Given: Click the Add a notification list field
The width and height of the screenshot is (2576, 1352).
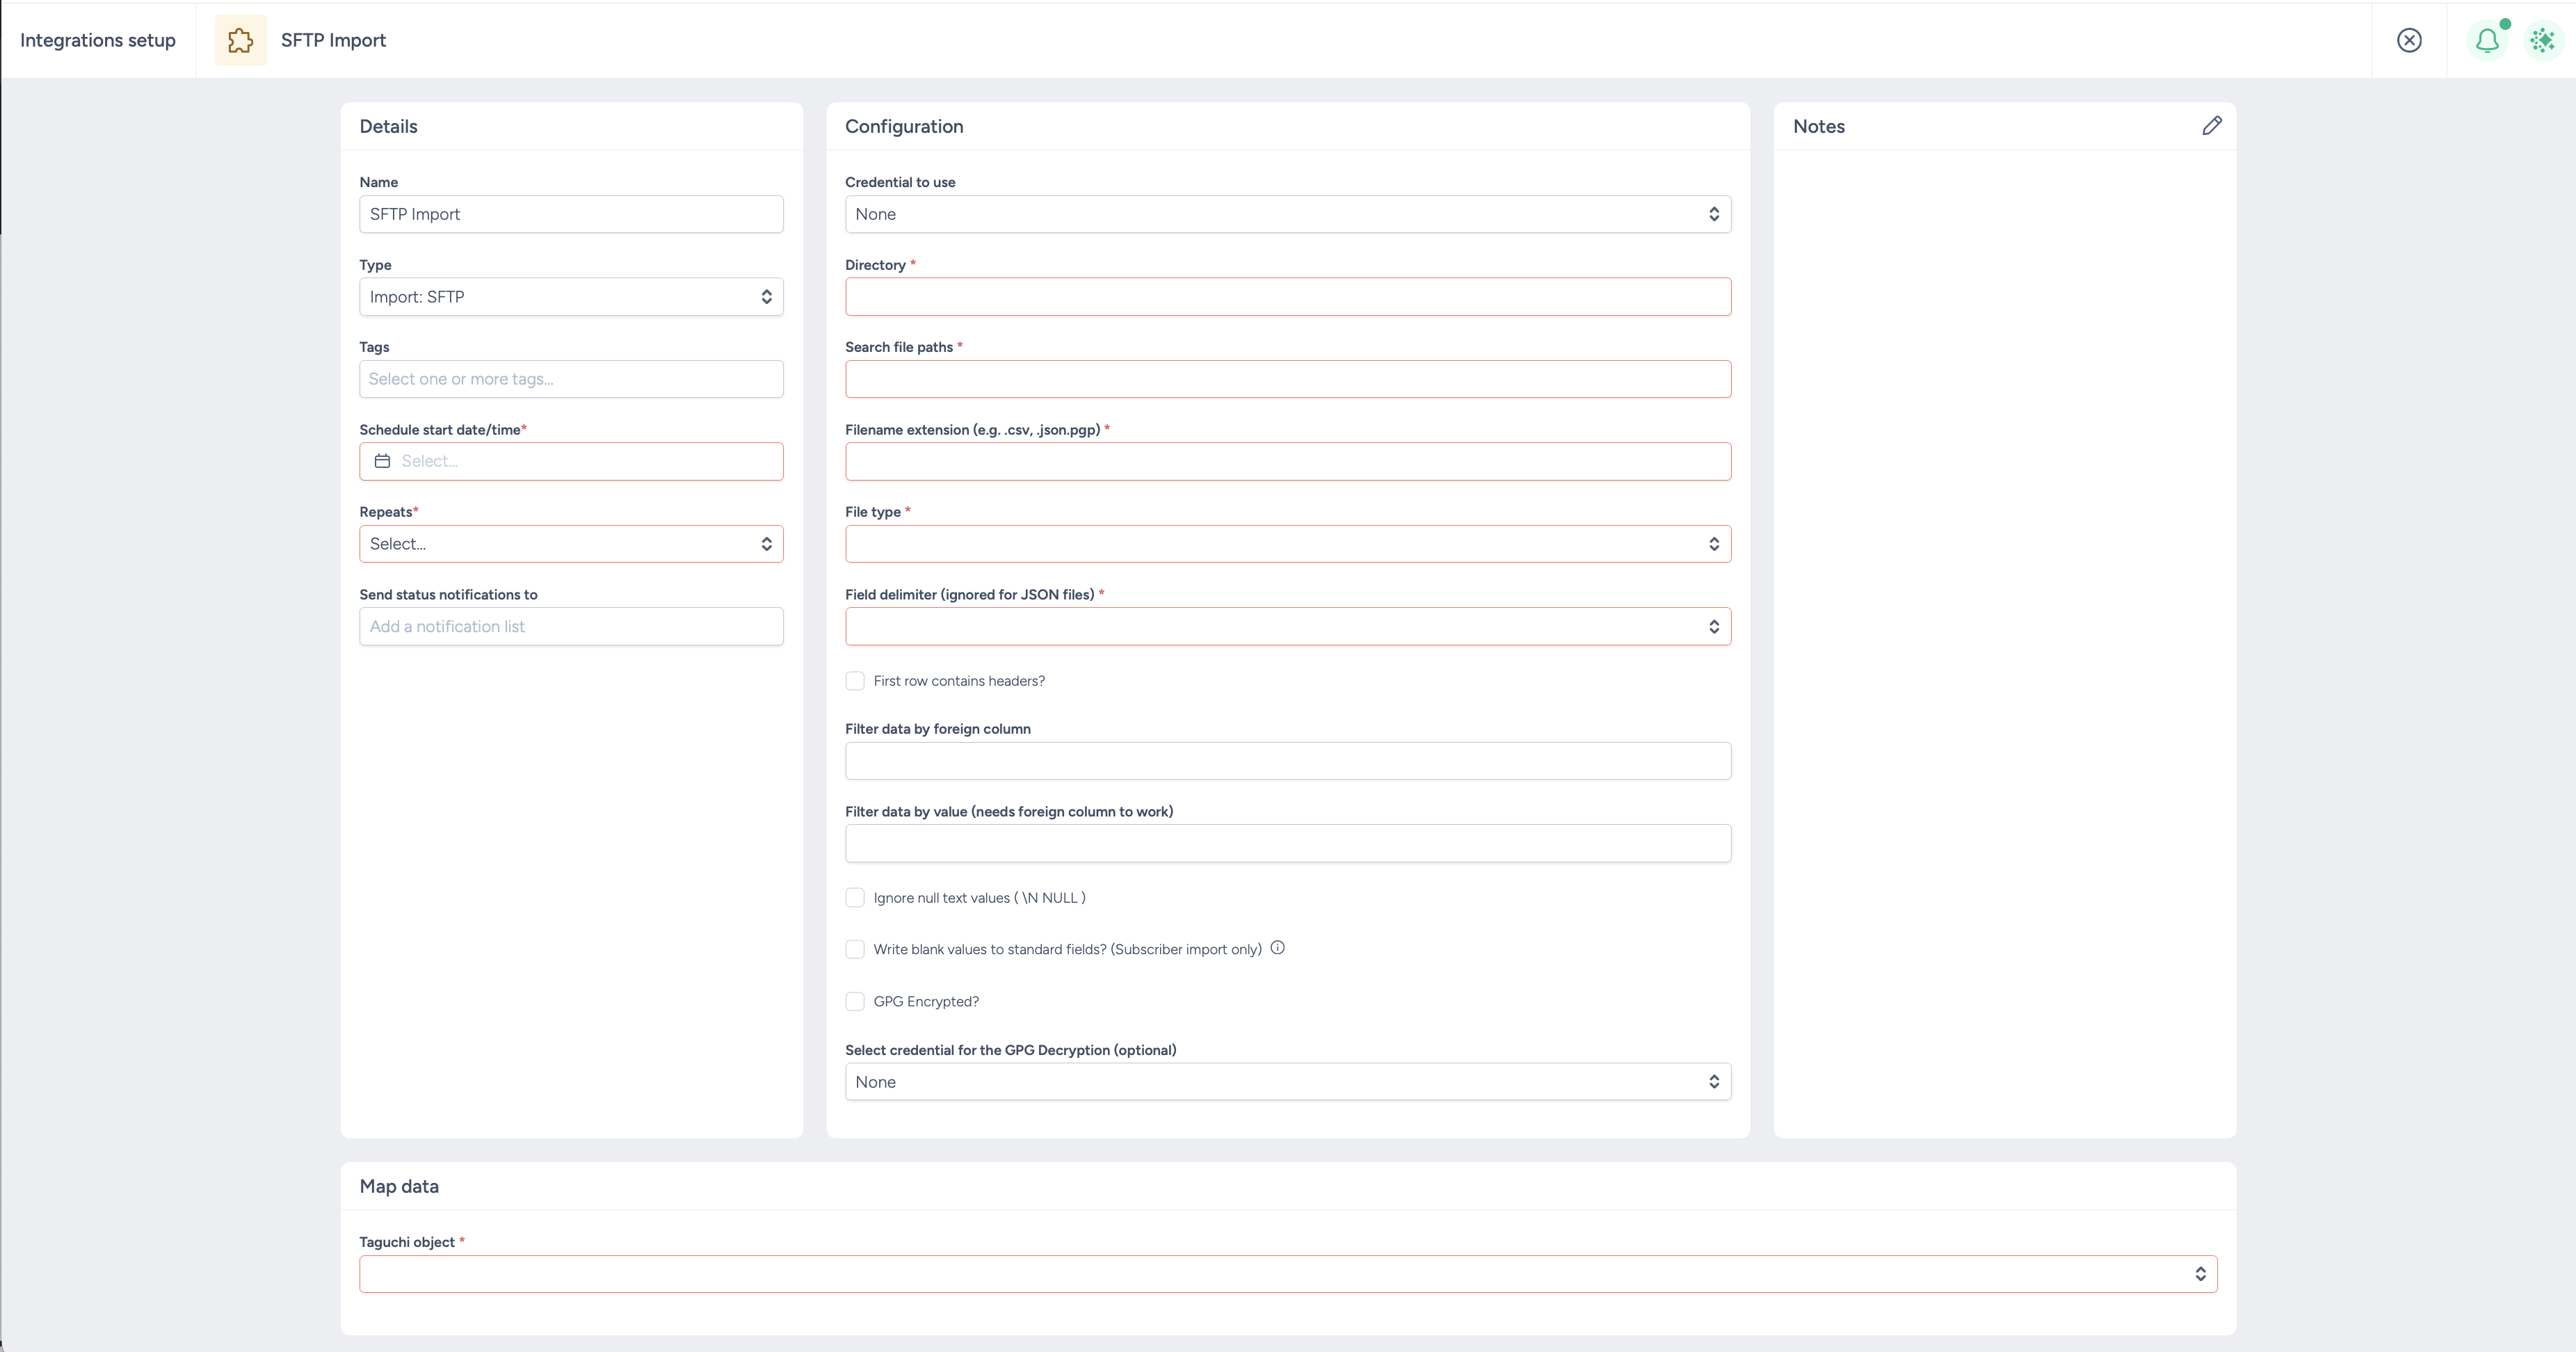Looking at the screenshot, I should 571,626.
